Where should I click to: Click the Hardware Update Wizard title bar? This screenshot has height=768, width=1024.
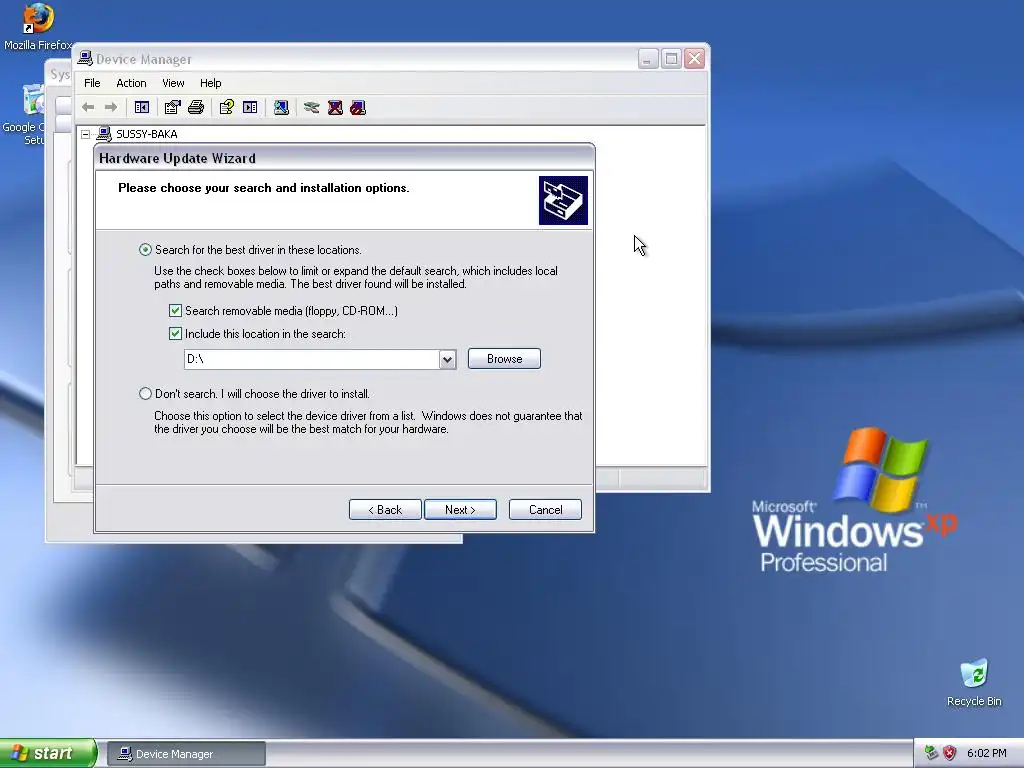[344, 158]
